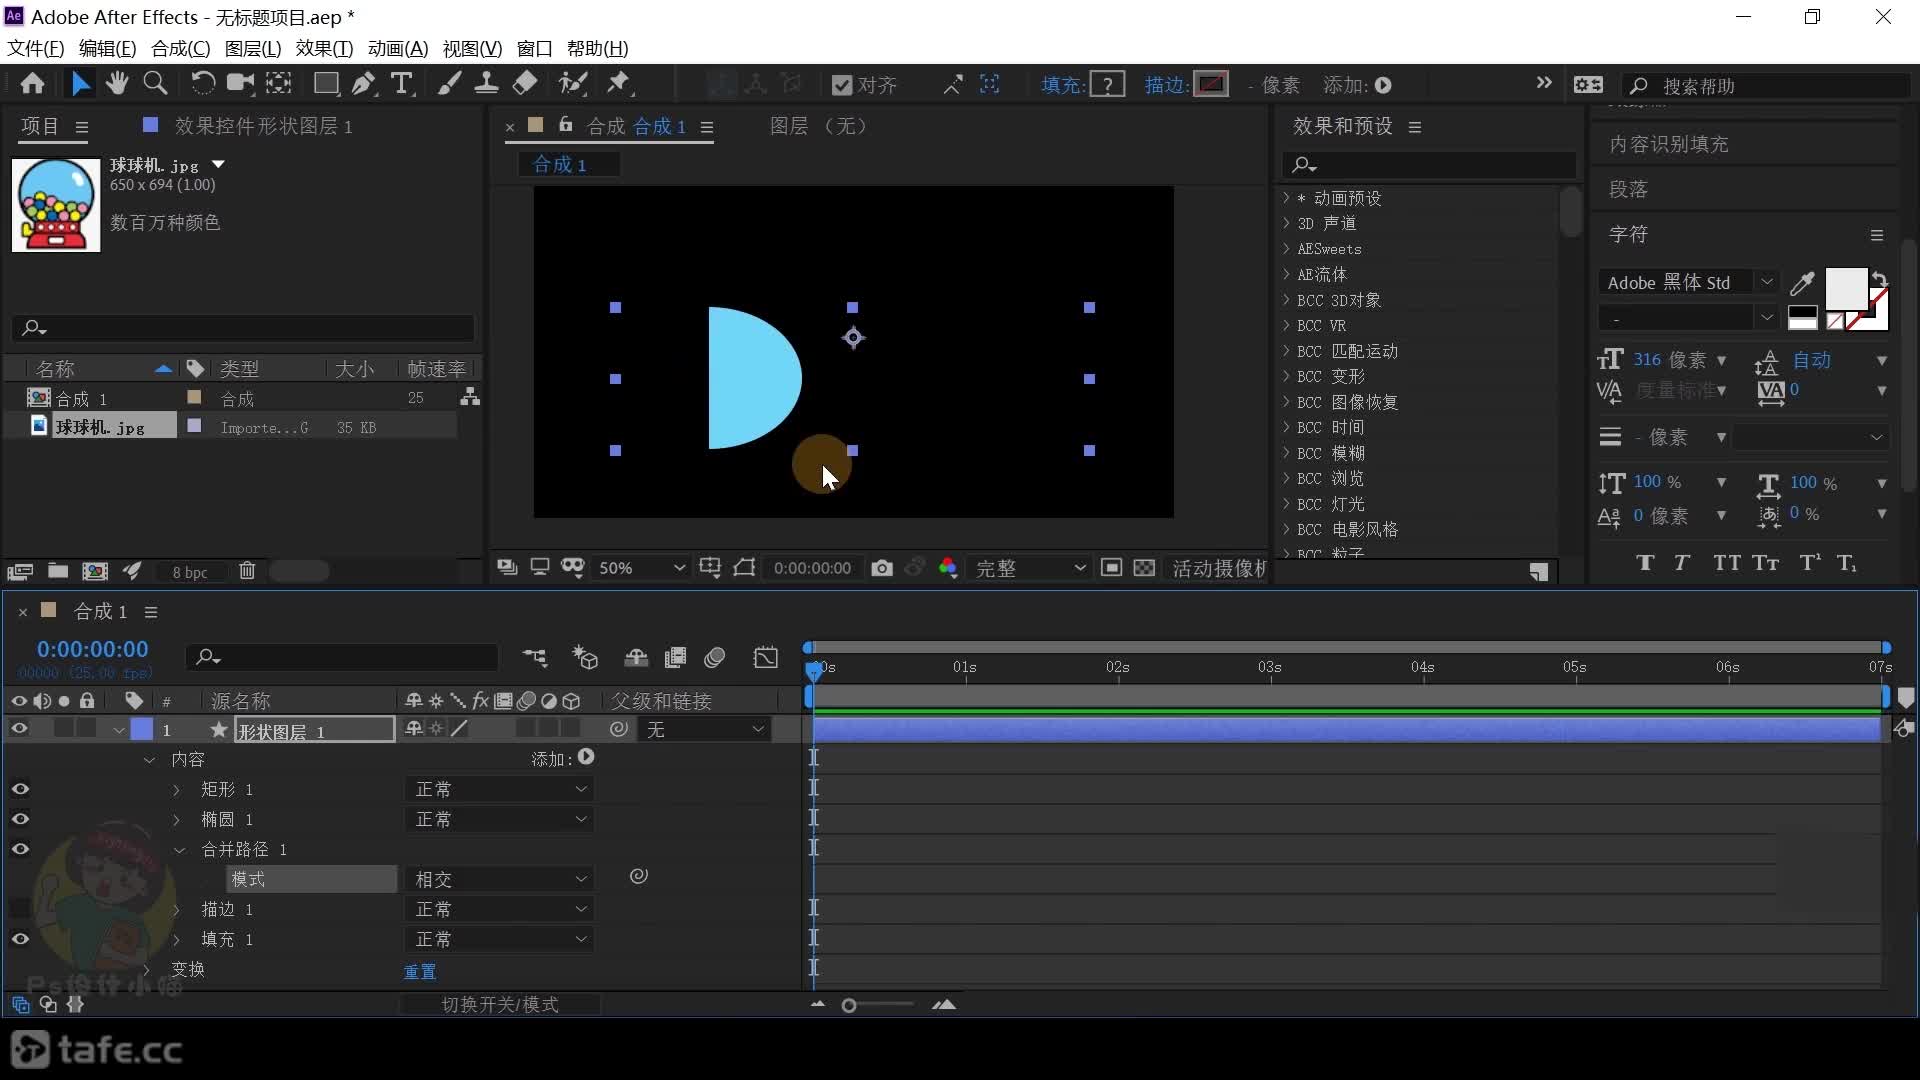Toggle frame blending icon in timeline

point(676,657)
